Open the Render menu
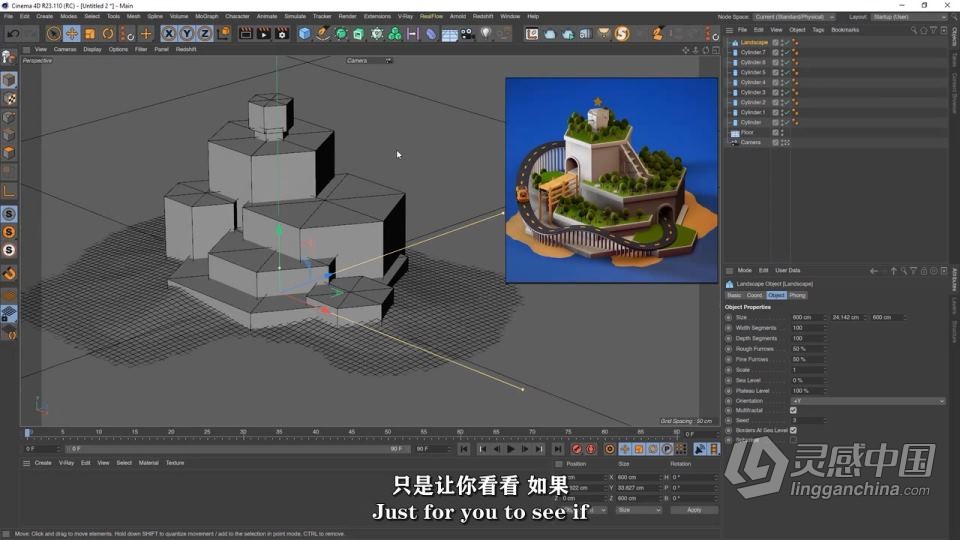Screen dimensions: 960x540 (347, 17)
